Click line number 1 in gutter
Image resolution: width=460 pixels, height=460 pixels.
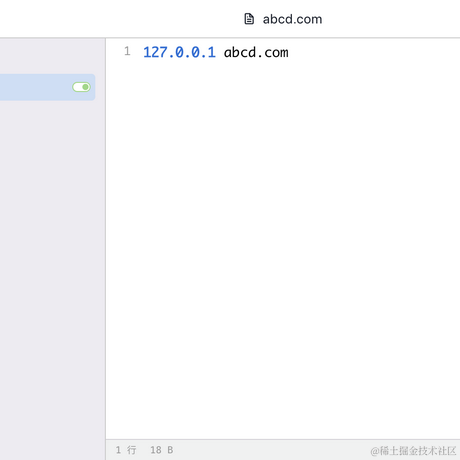coord(127,51)
